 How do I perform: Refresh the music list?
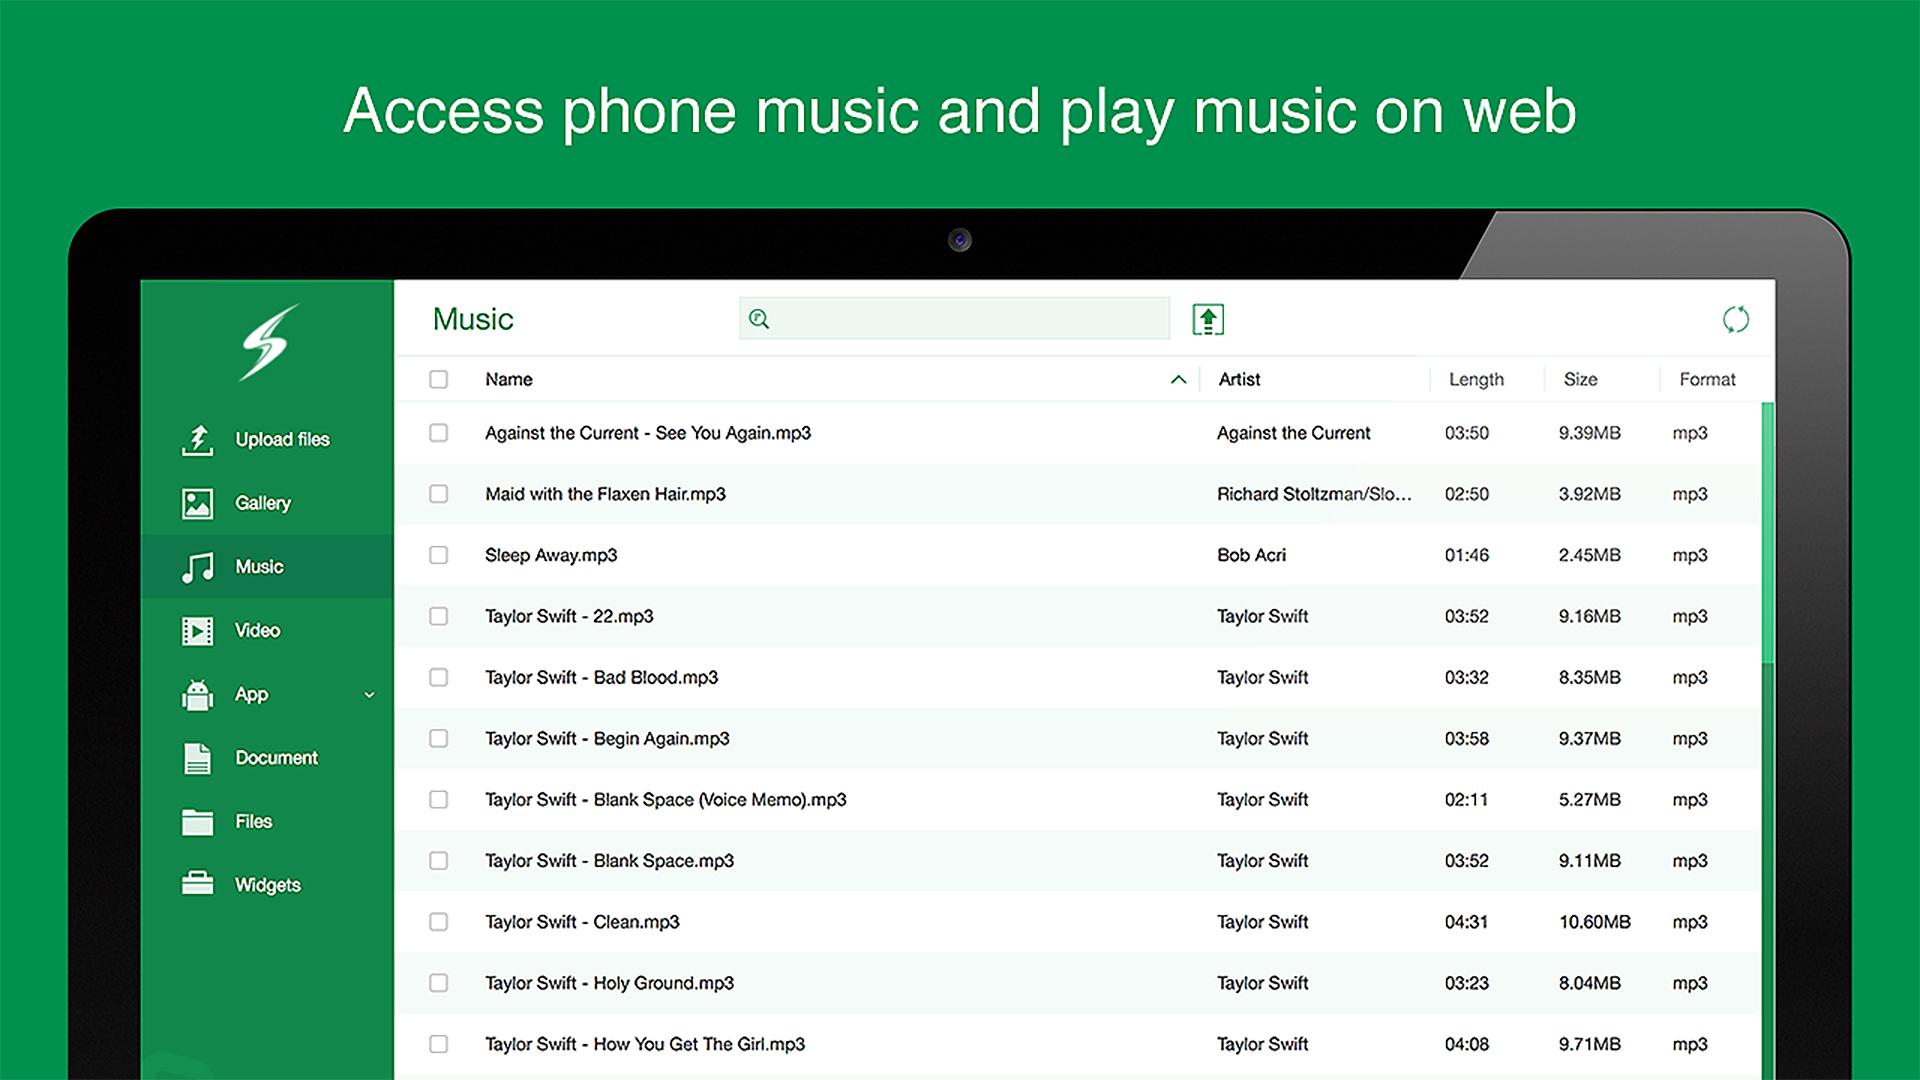coord(1736,319)
